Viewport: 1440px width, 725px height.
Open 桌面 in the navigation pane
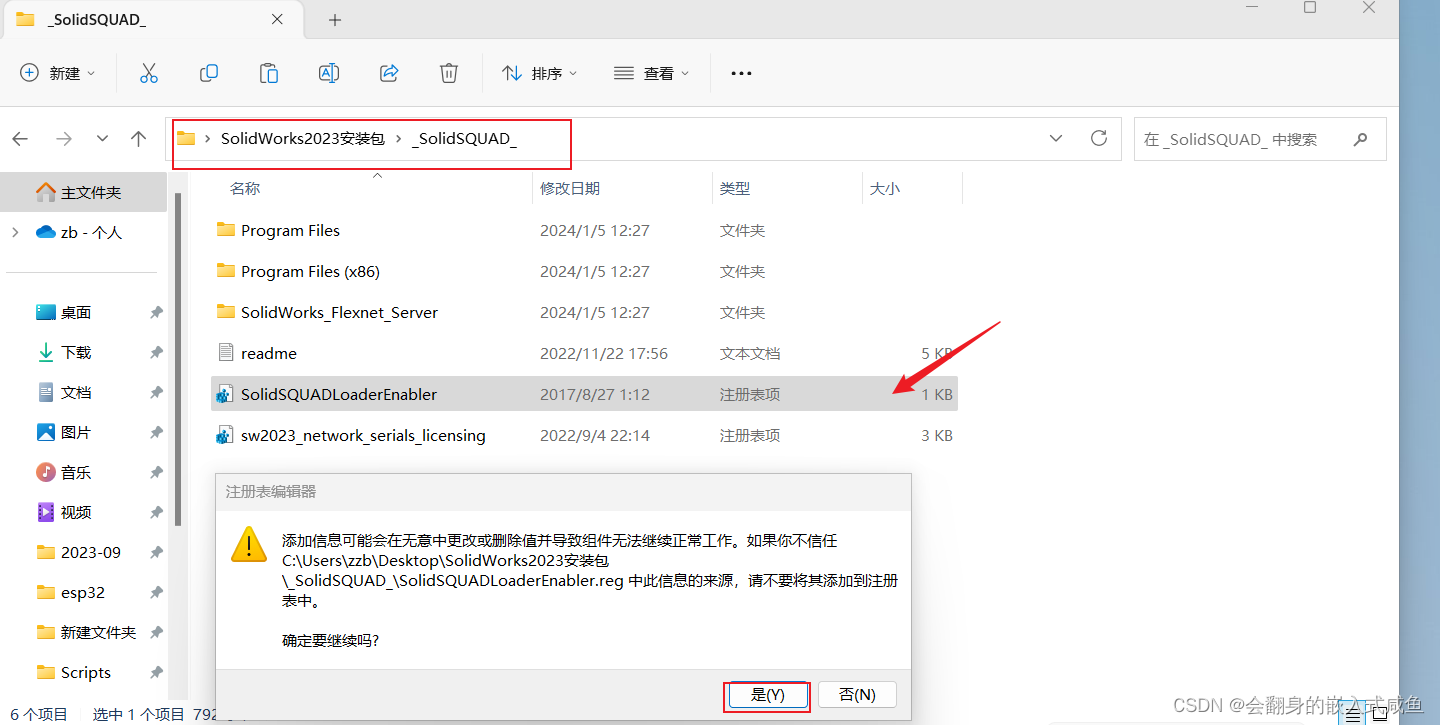76,312
